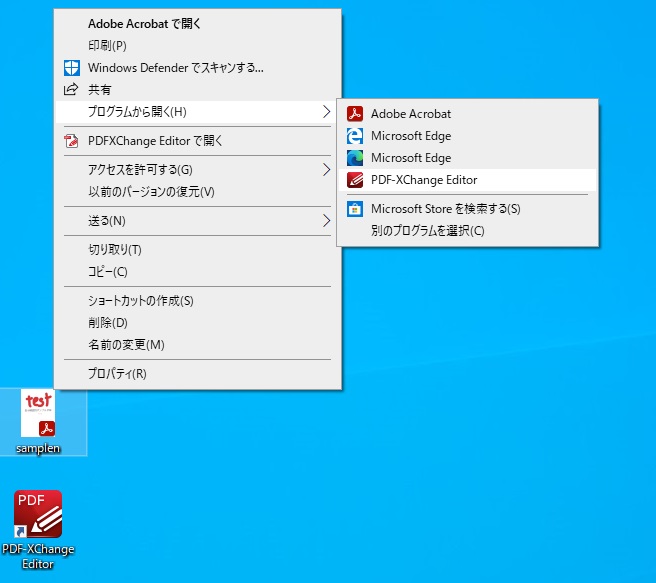Pick first 'Microsoft Edge' label in submenu
This screenshot has width=656, height=583.
click(x=411, y=136)
